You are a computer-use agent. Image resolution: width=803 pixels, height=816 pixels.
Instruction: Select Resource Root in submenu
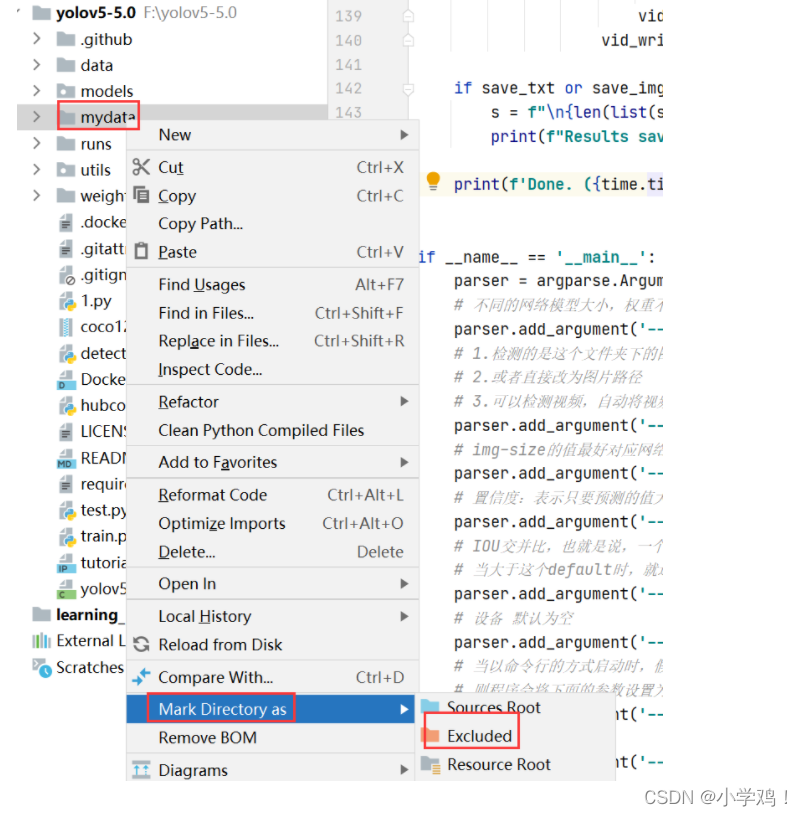(498, 764)
